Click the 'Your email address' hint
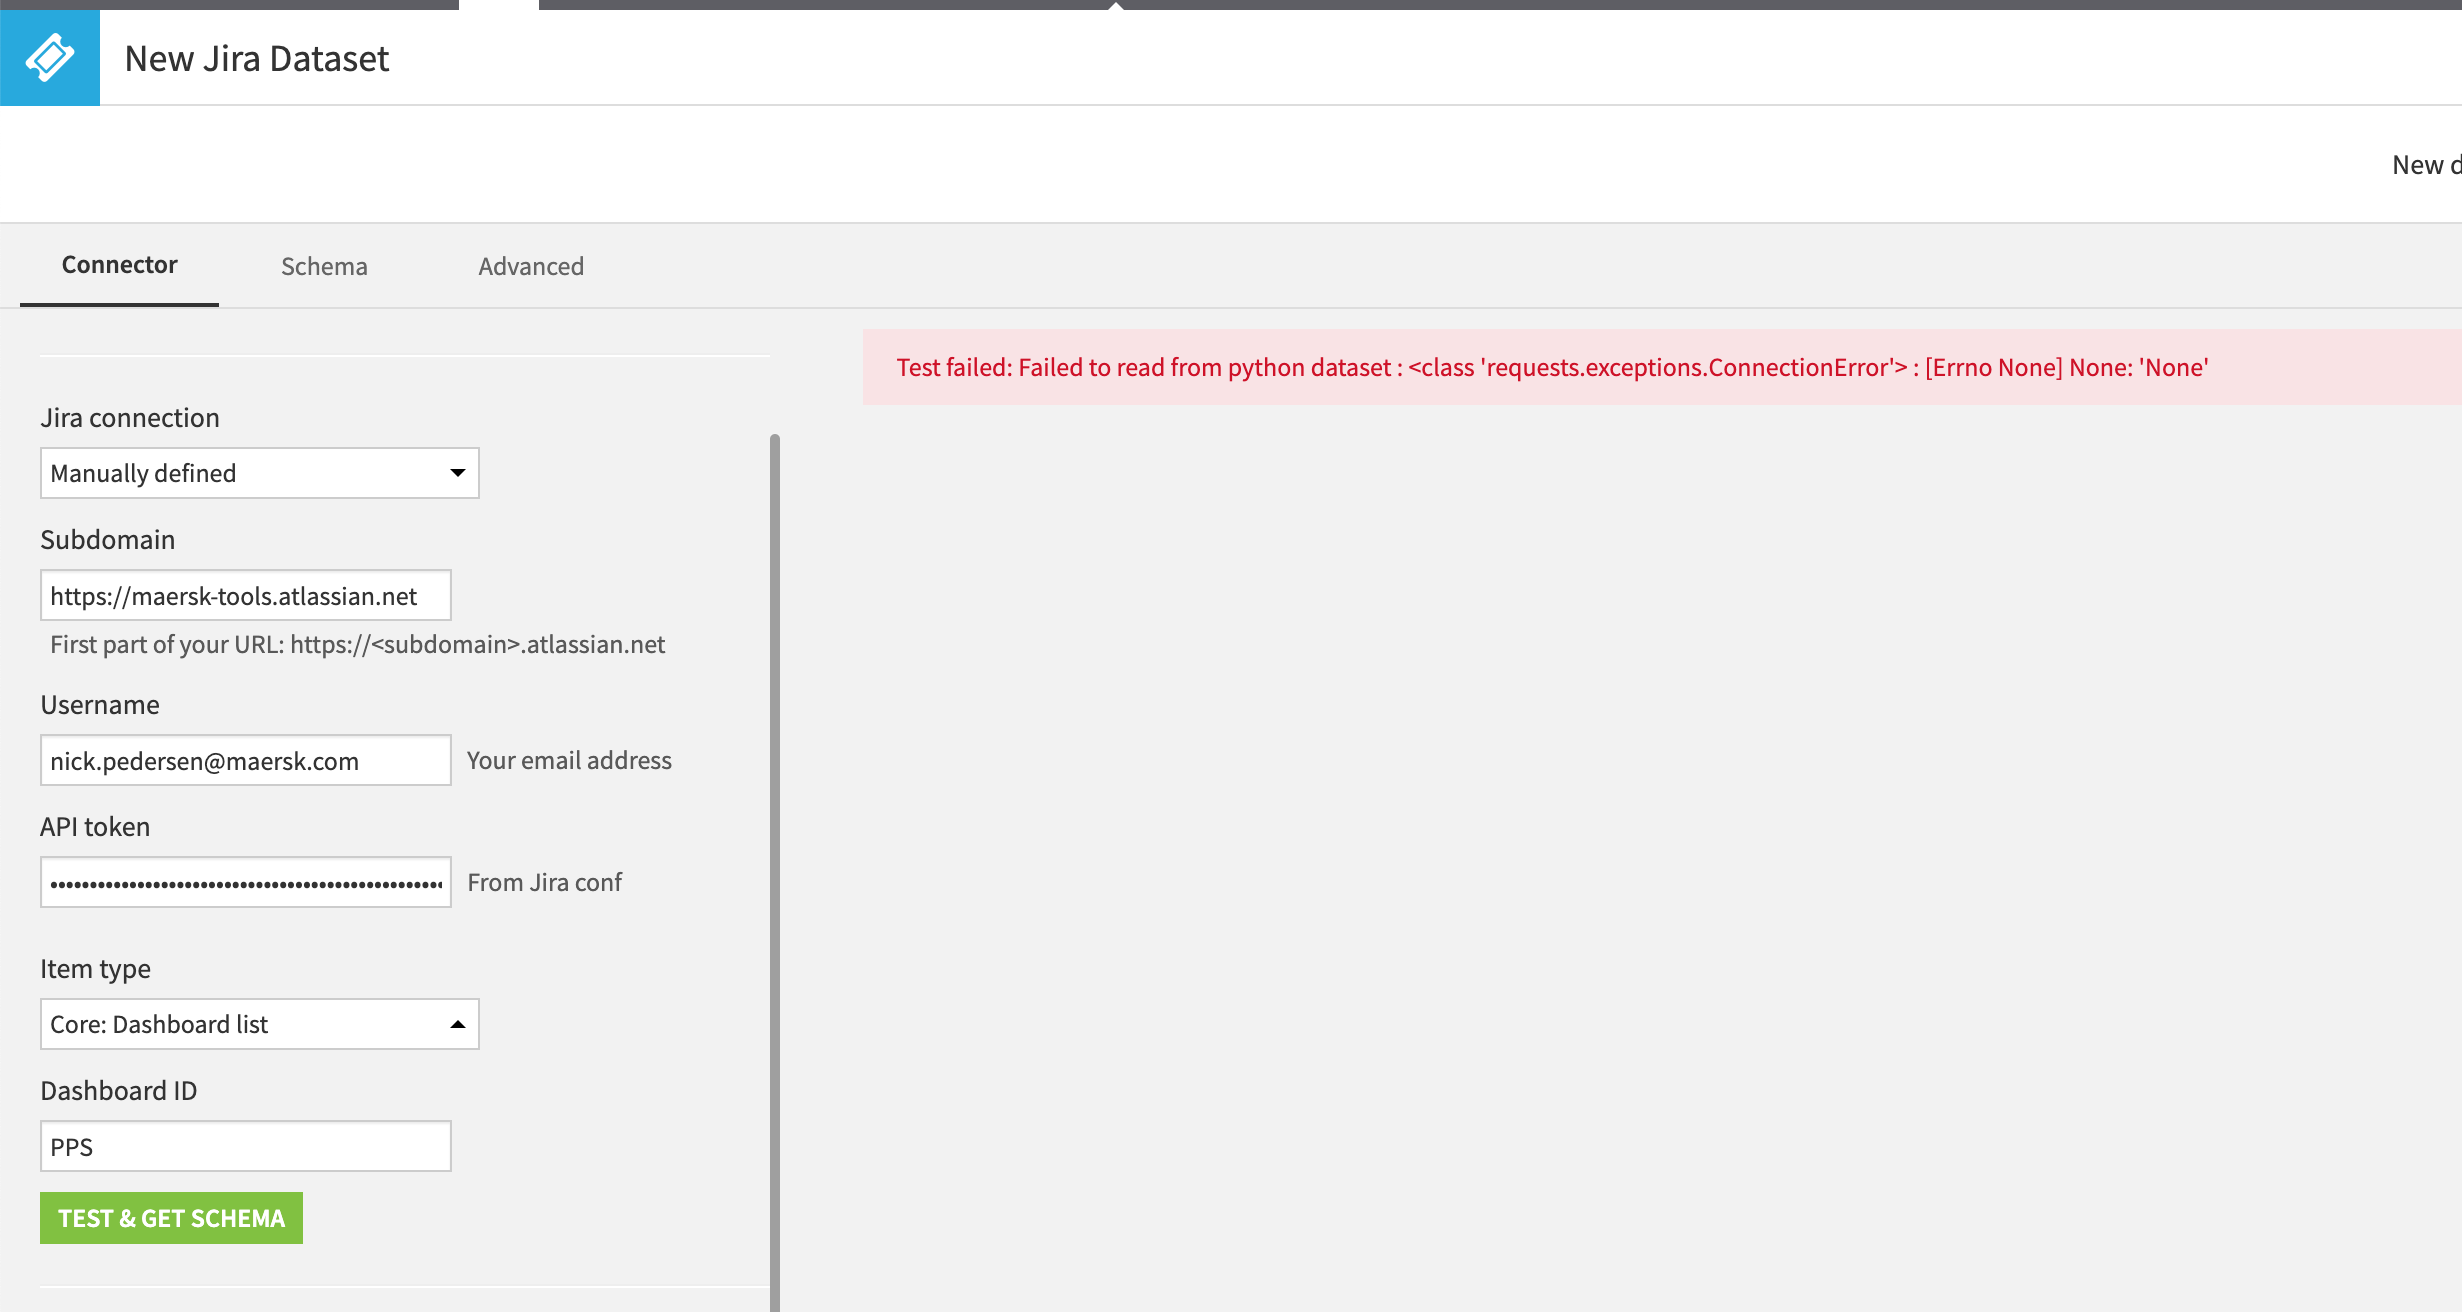This screenshot has height=1312, width=2462. 569,761
